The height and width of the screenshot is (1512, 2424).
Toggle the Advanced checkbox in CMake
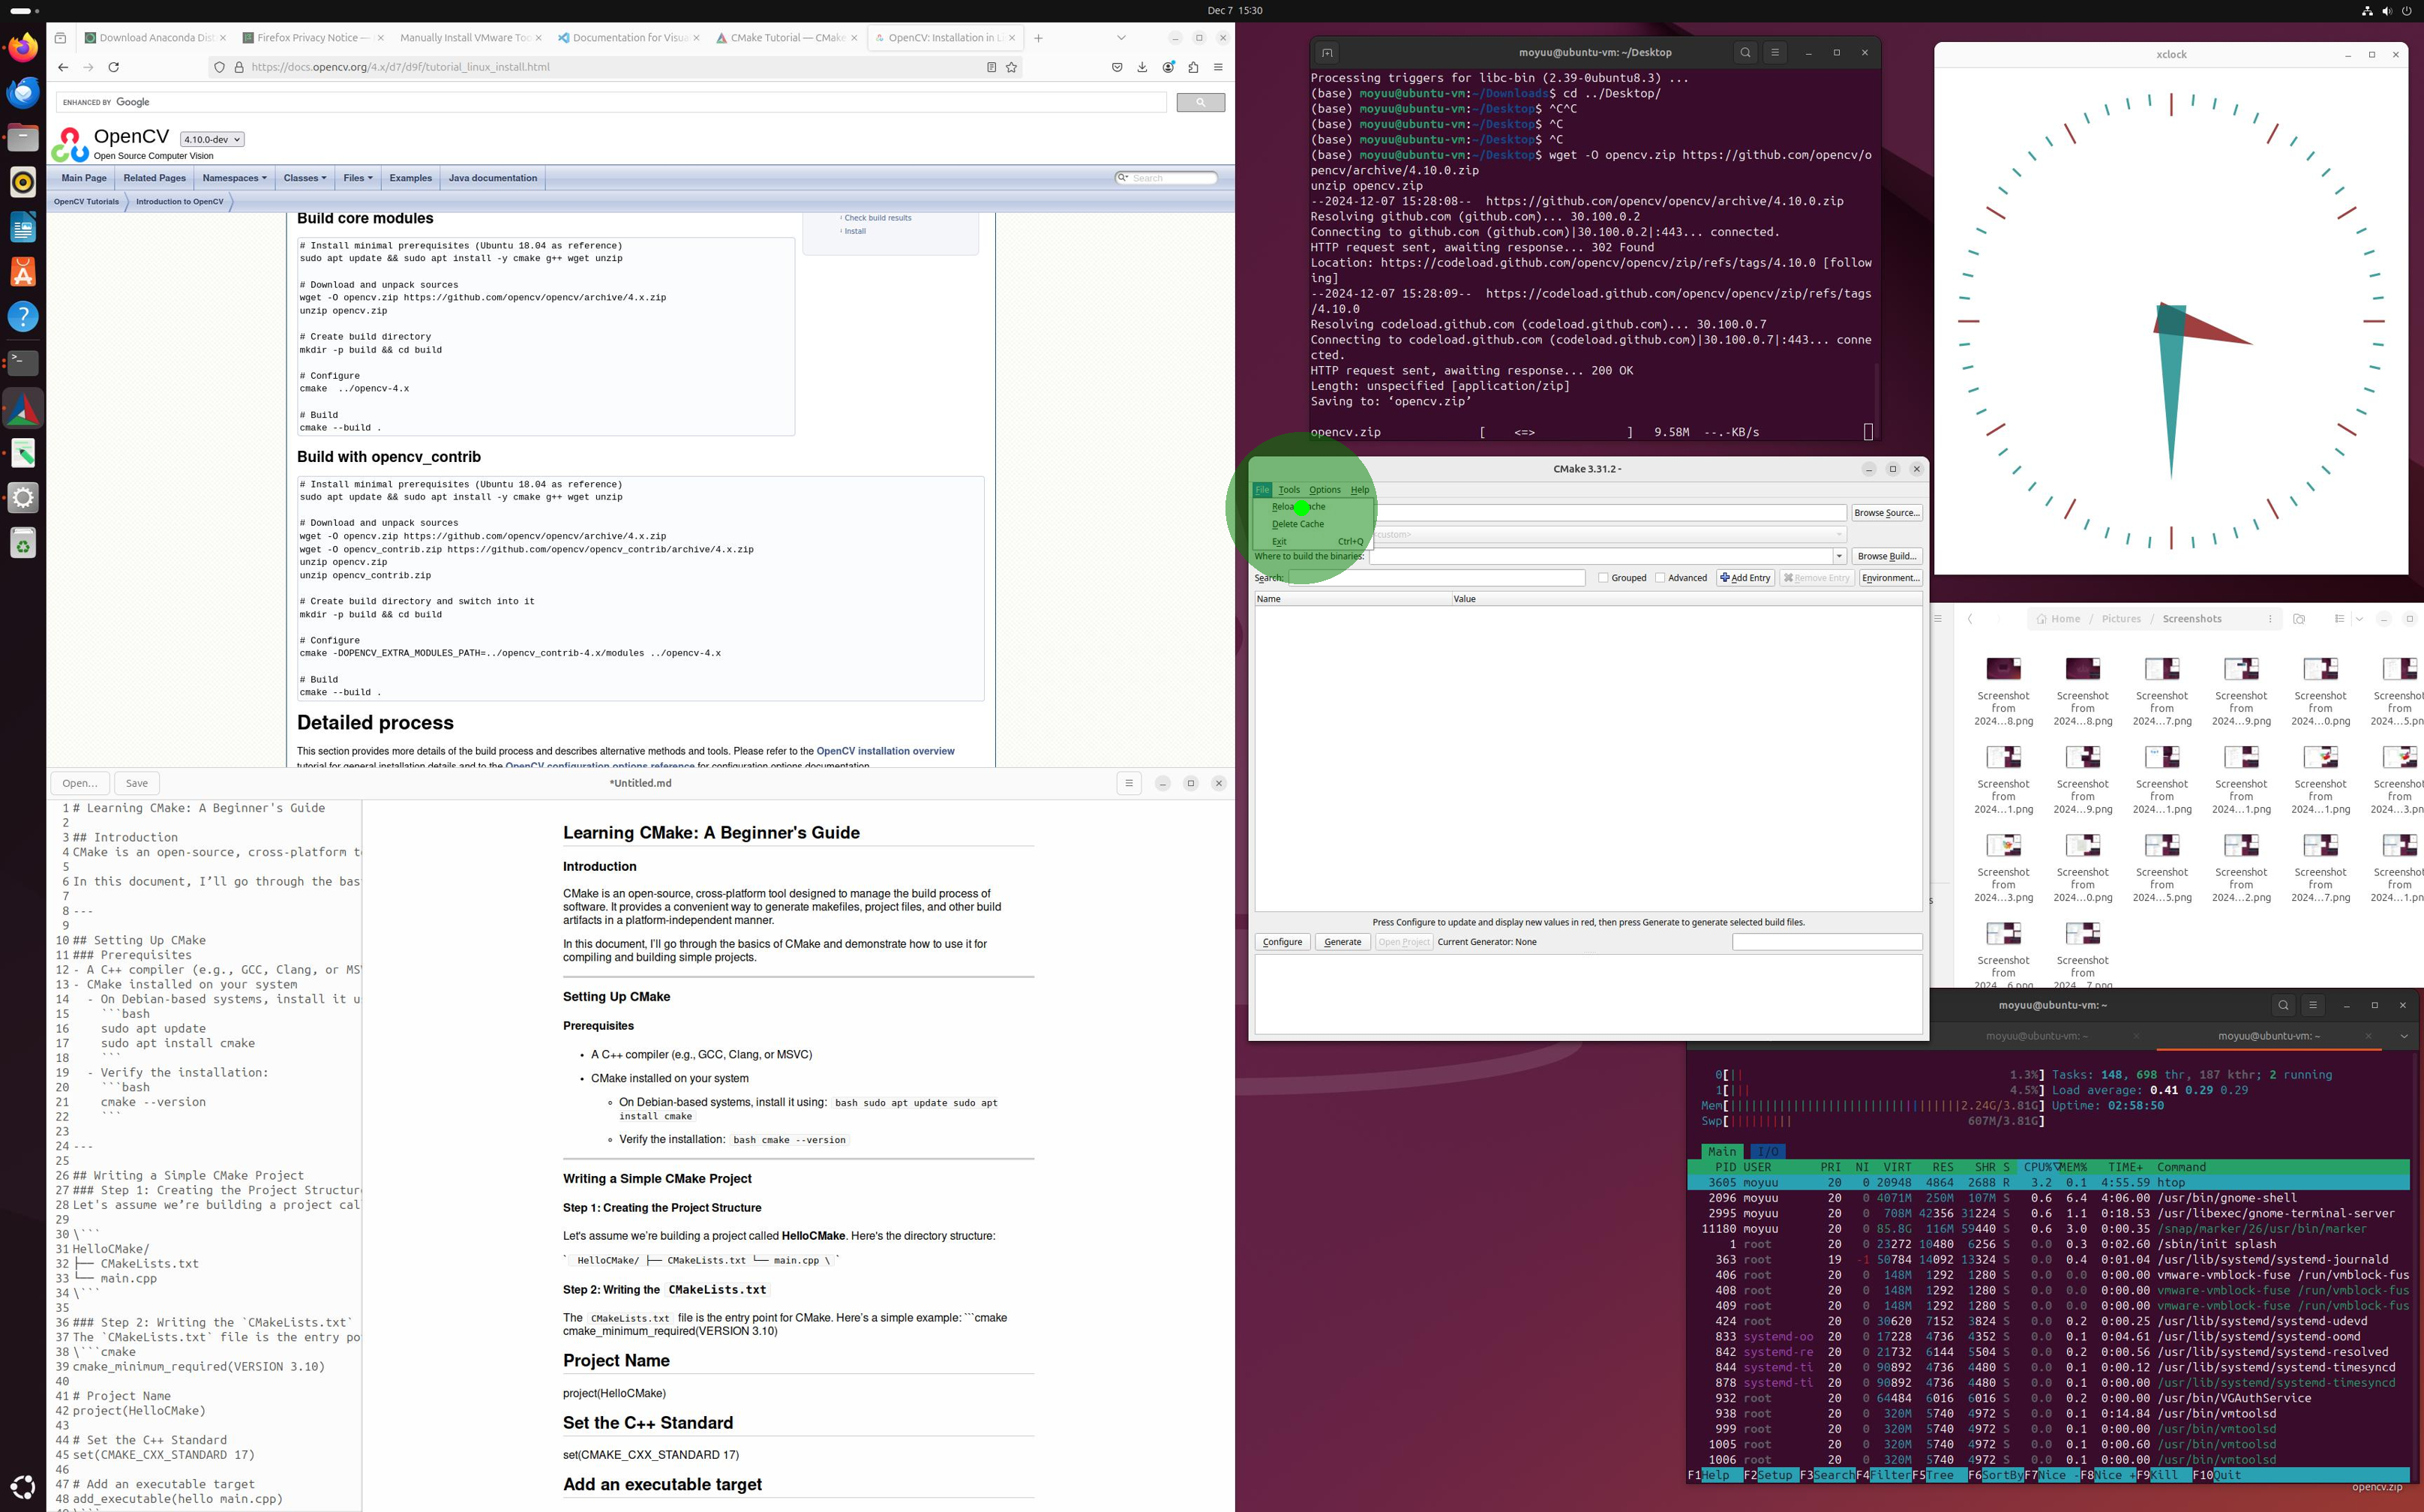(x=1660, y=578)
